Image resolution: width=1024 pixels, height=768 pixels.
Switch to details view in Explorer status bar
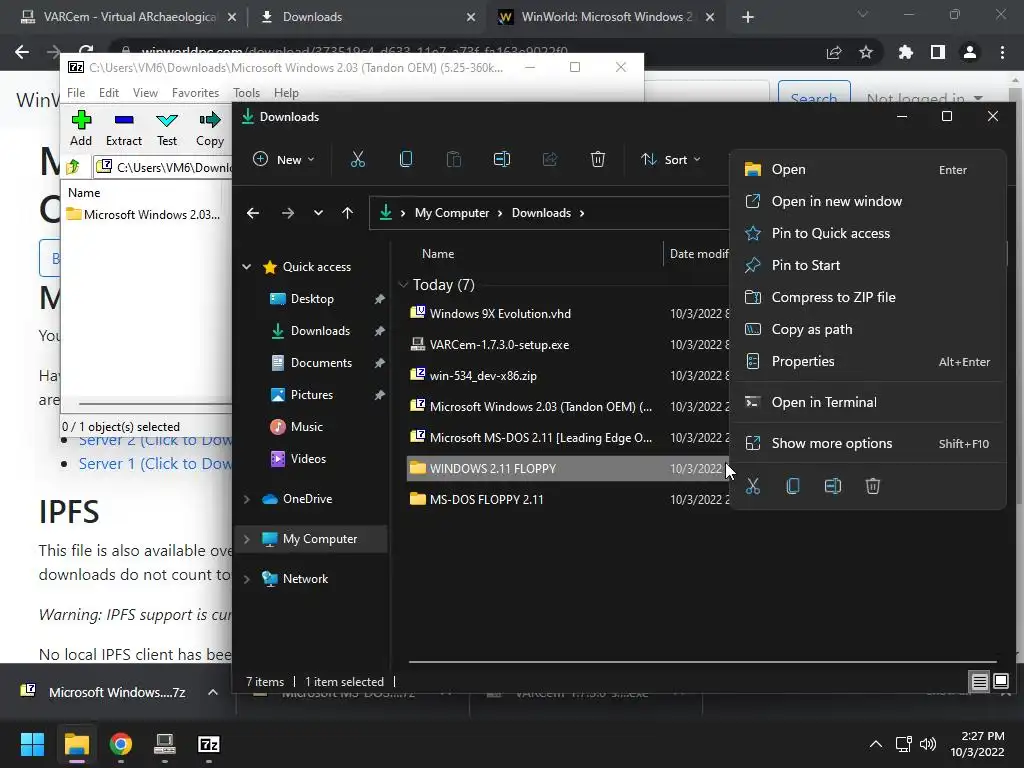coord(980,682)
